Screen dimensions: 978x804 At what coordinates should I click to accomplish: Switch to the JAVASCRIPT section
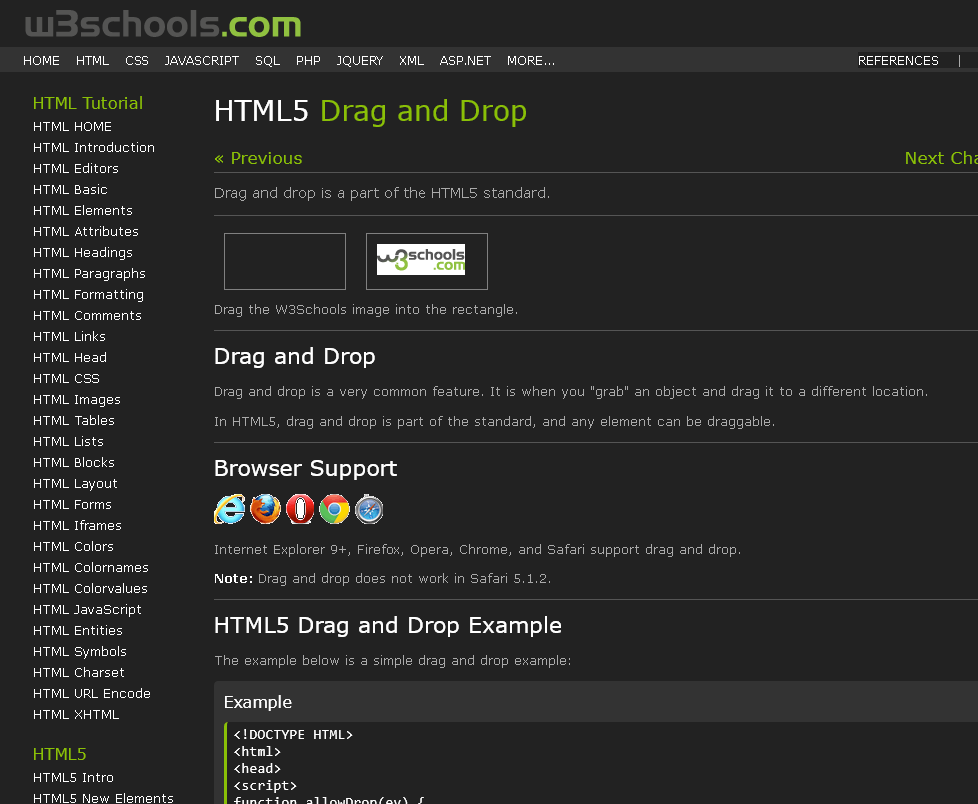pos(201,61)
